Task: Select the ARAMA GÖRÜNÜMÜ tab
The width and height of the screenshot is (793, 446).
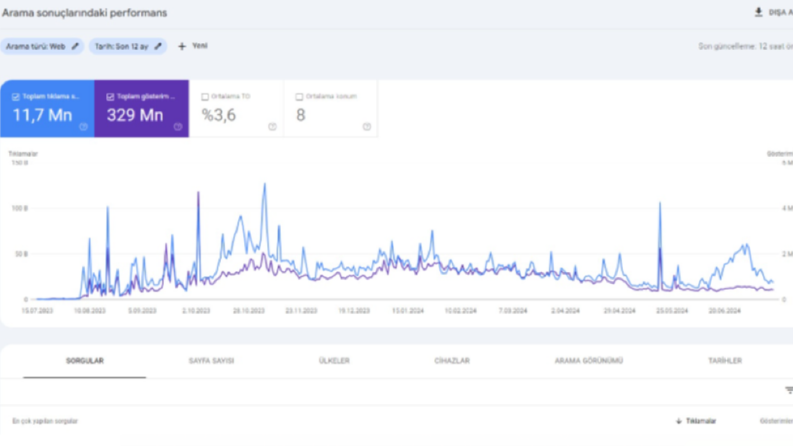Action: coord(589,361)
